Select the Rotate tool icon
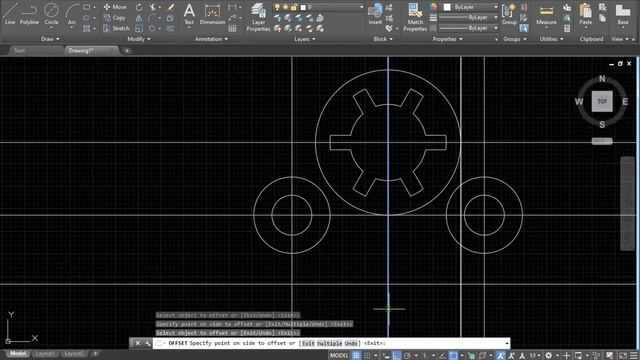Screen dimensions: 640x360 139,7
